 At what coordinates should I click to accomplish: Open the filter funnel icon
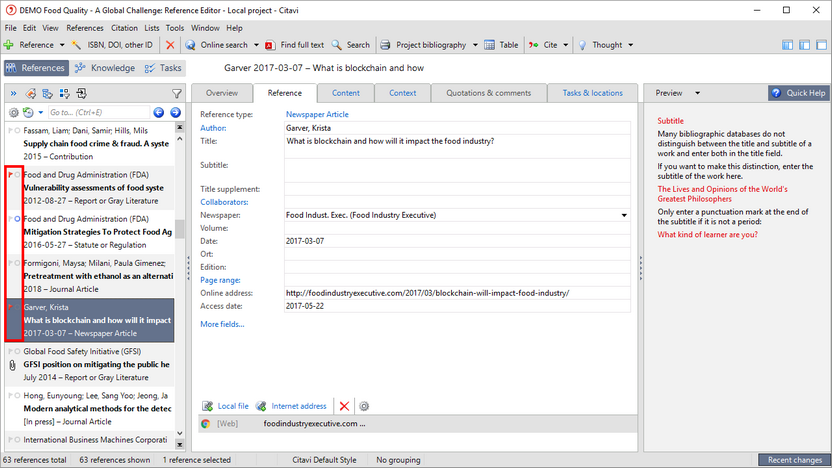(177, 94)
